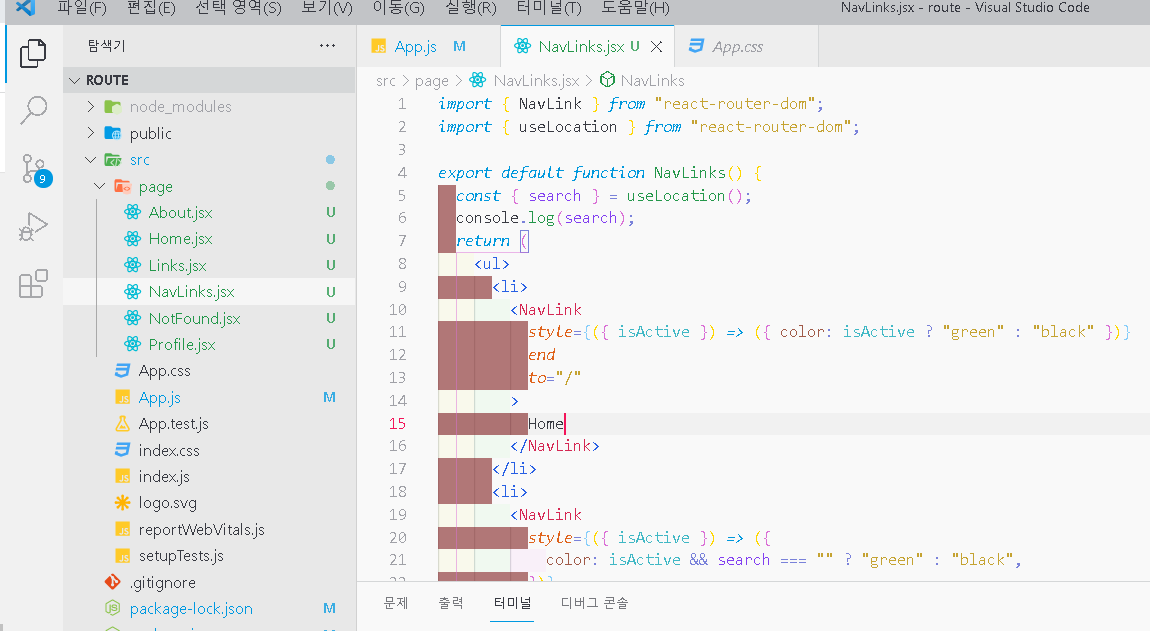The image size is (1150, 631).
Task: Open the Extensions view
Action: tap(33, 283)
